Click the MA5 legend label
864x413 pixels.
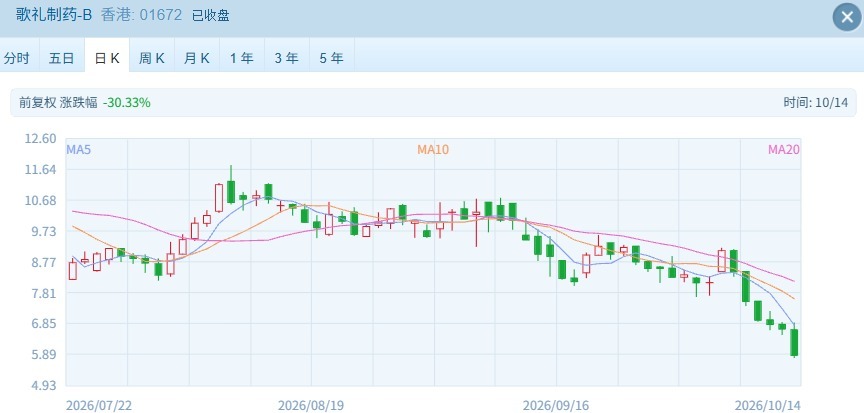(79, 149)
